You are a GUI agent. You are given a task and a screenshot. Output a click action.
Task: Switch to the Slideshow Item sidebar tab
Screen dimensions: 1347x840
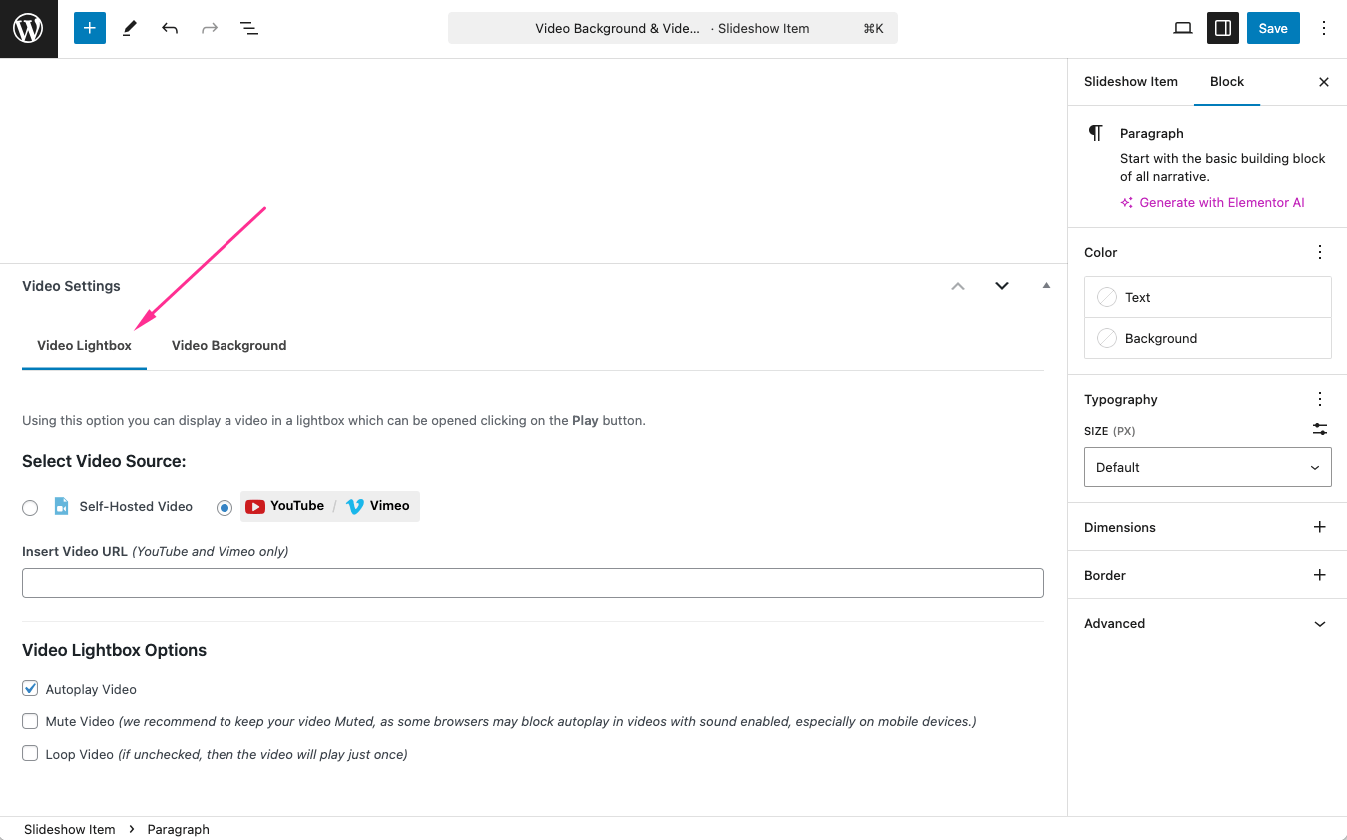point(1130,82)
